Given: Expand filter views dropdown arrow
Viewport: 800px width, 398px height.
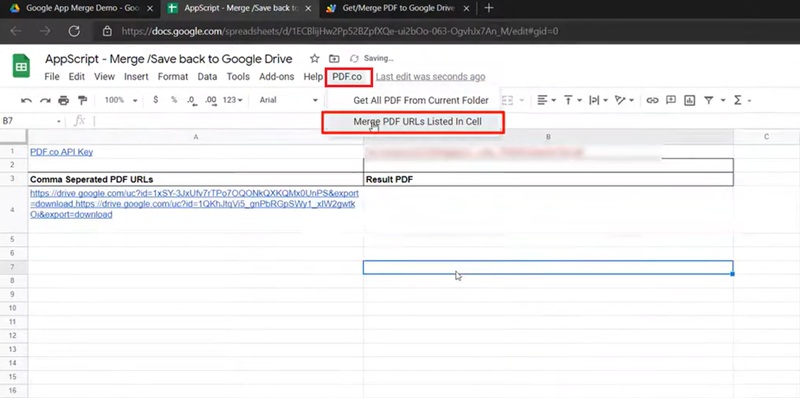Looking at the screenshot, I should click(x=723, y=101).
